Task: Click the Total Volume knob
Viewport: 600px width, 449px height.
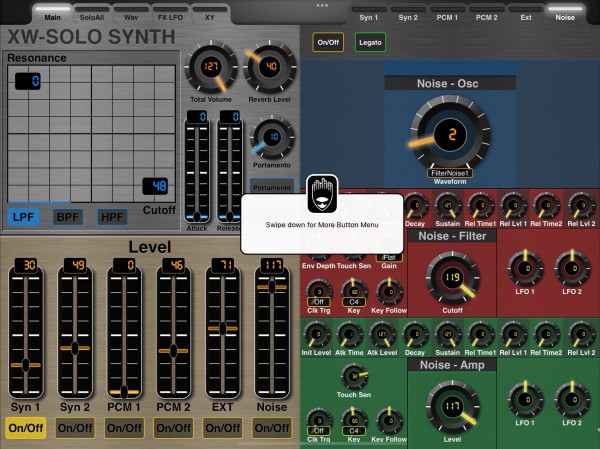Action: 211,67
